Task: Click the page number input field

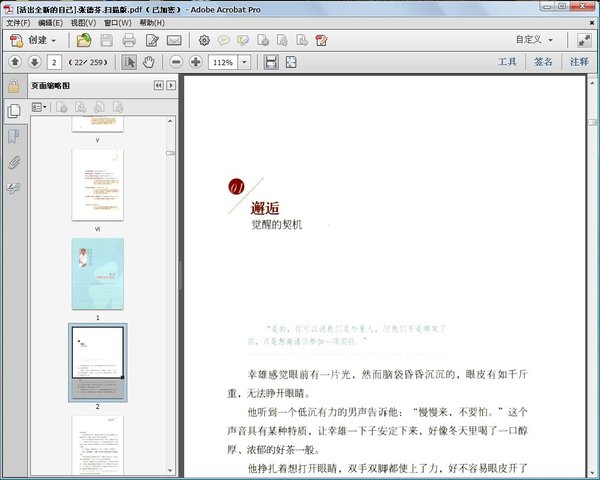Action: point(54,62)
